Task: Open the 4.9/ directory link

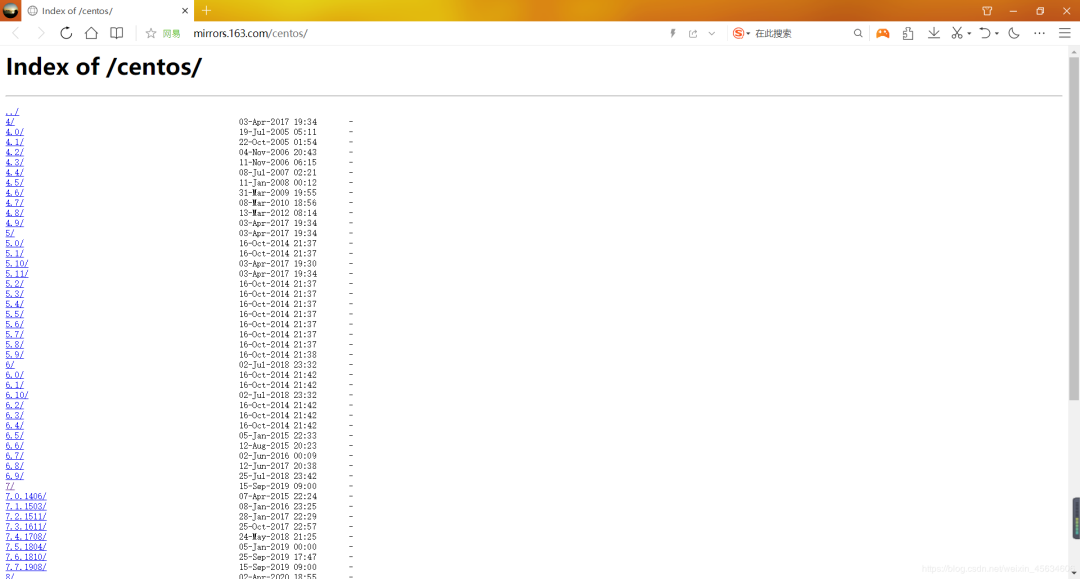Action: (14, 223)
